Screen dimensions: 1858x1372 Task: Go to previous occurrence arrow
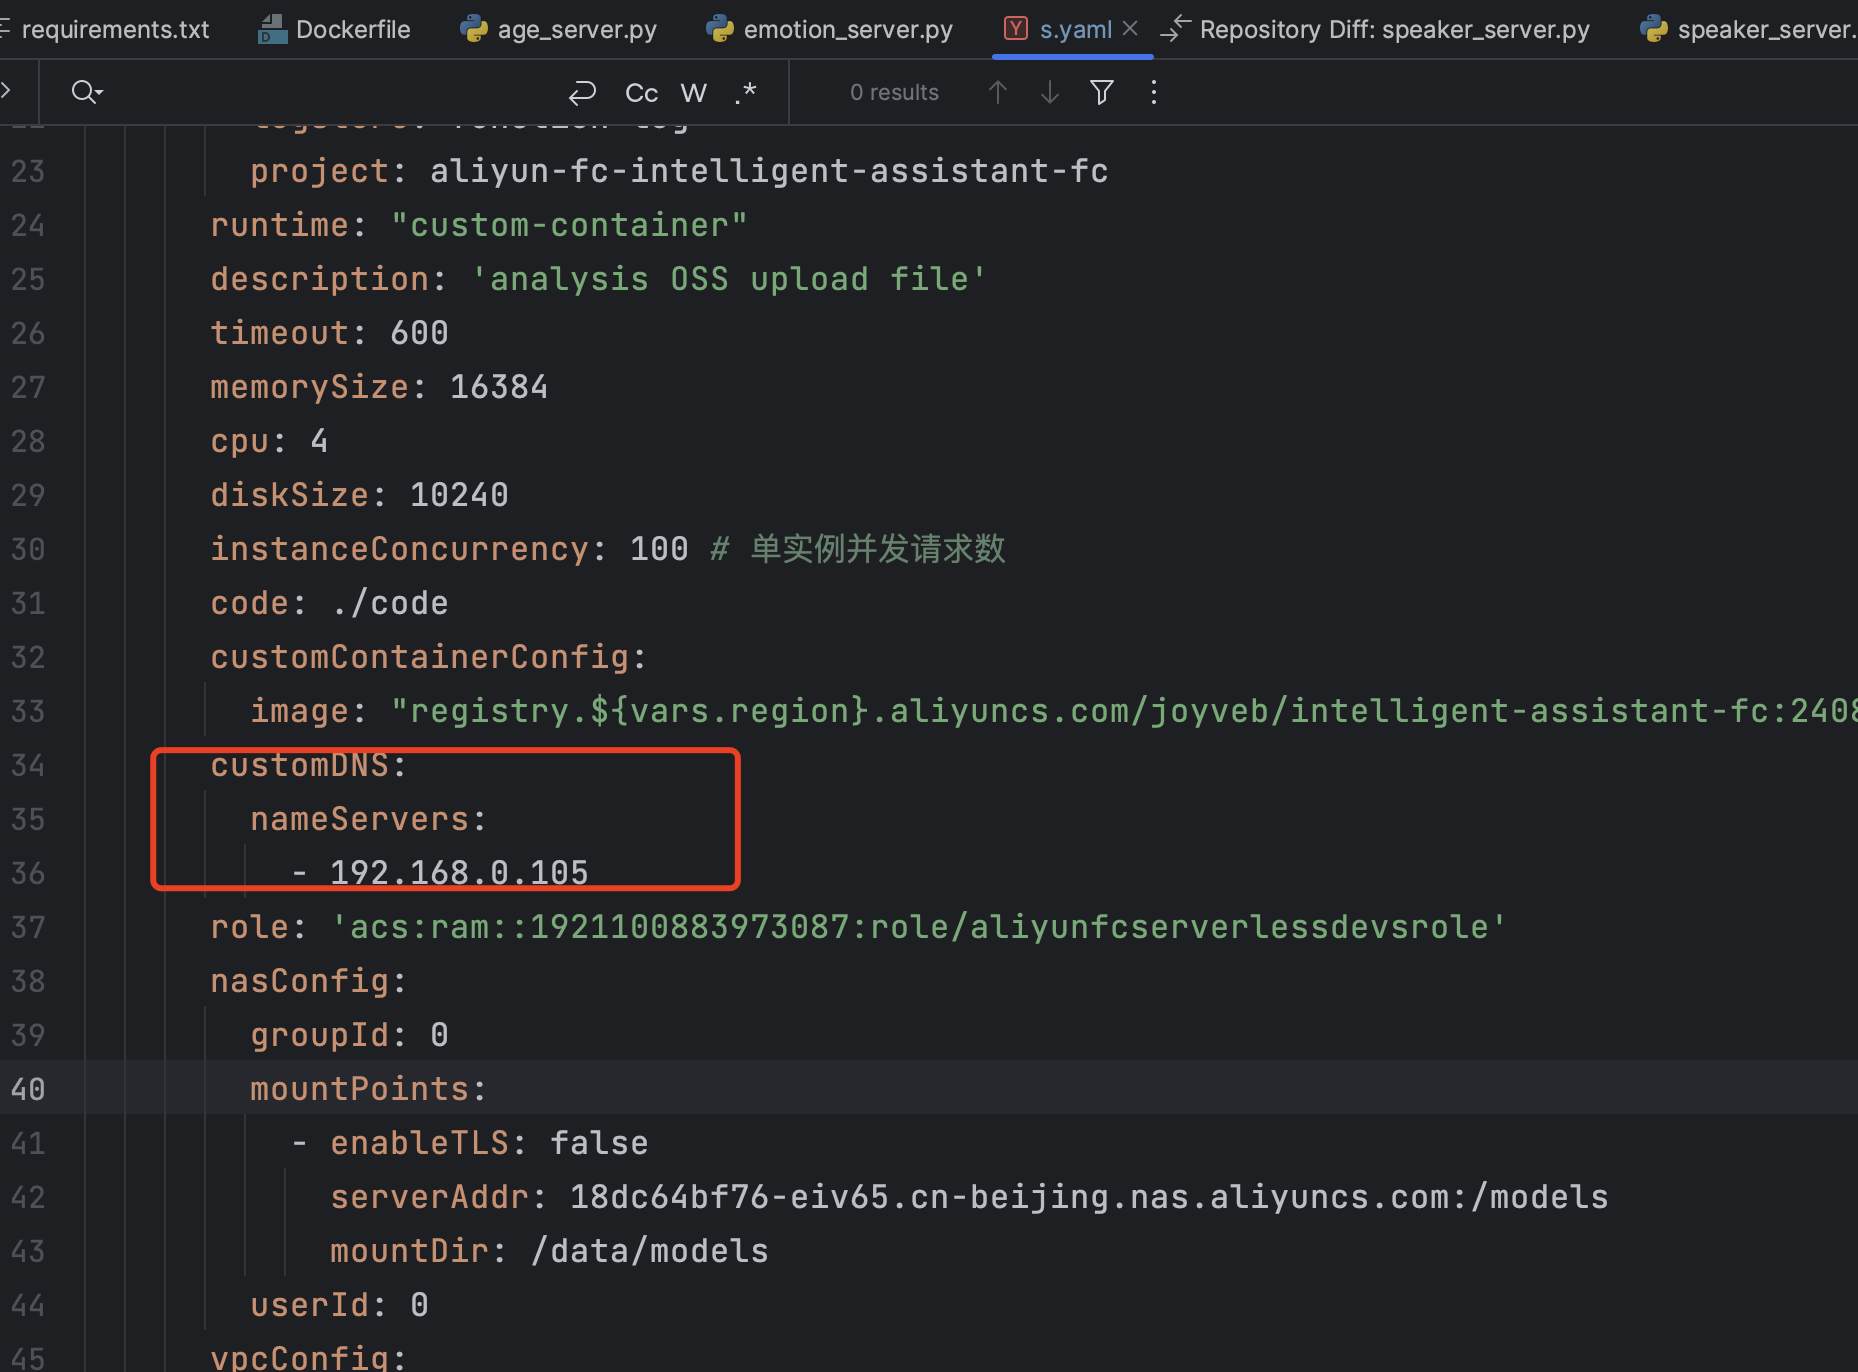[997, 93]
